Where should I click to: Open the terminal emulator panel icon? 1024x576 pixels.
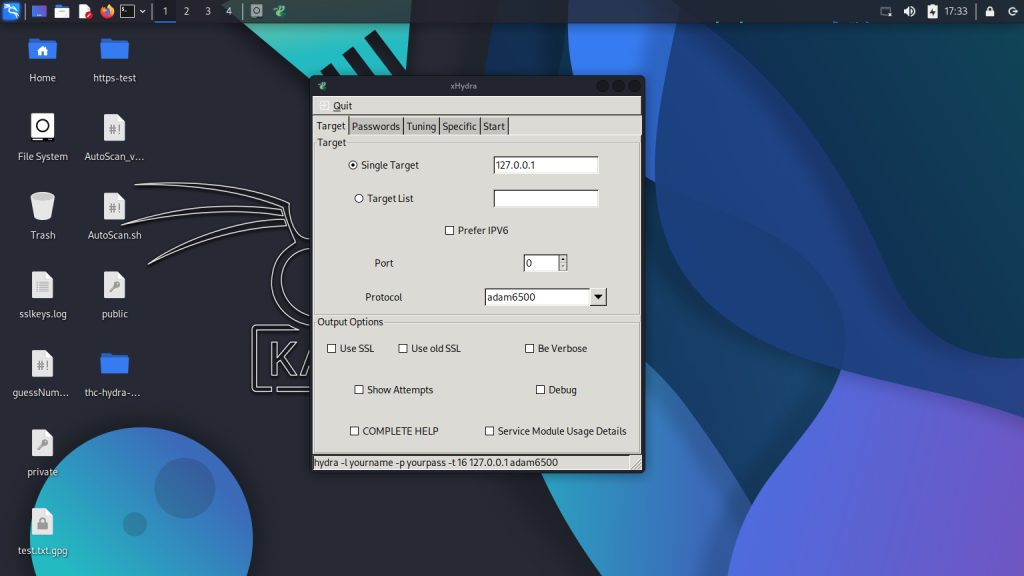127,11
